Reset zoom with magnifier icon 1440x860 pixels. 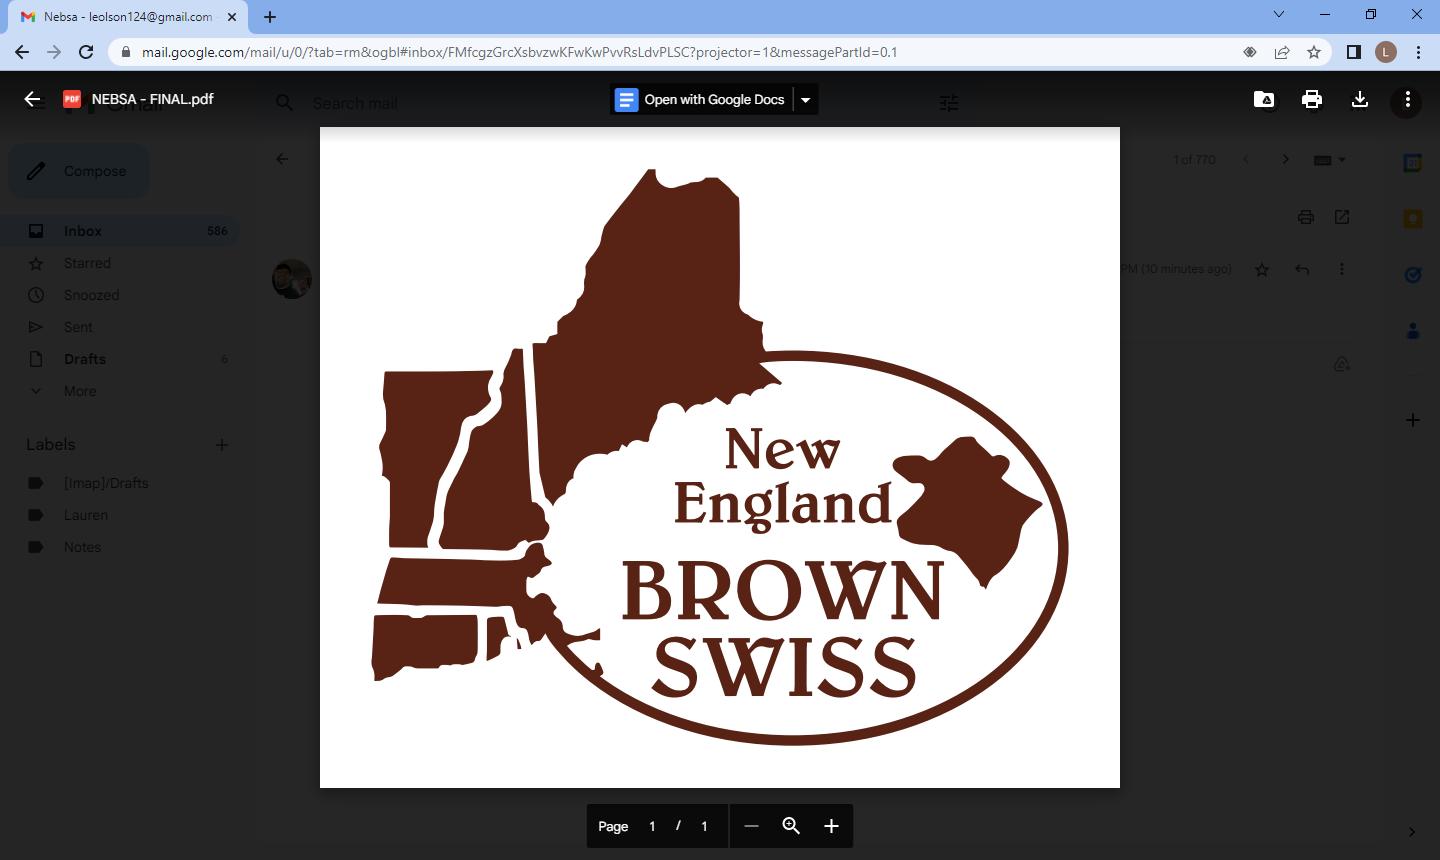coord(791,826)
